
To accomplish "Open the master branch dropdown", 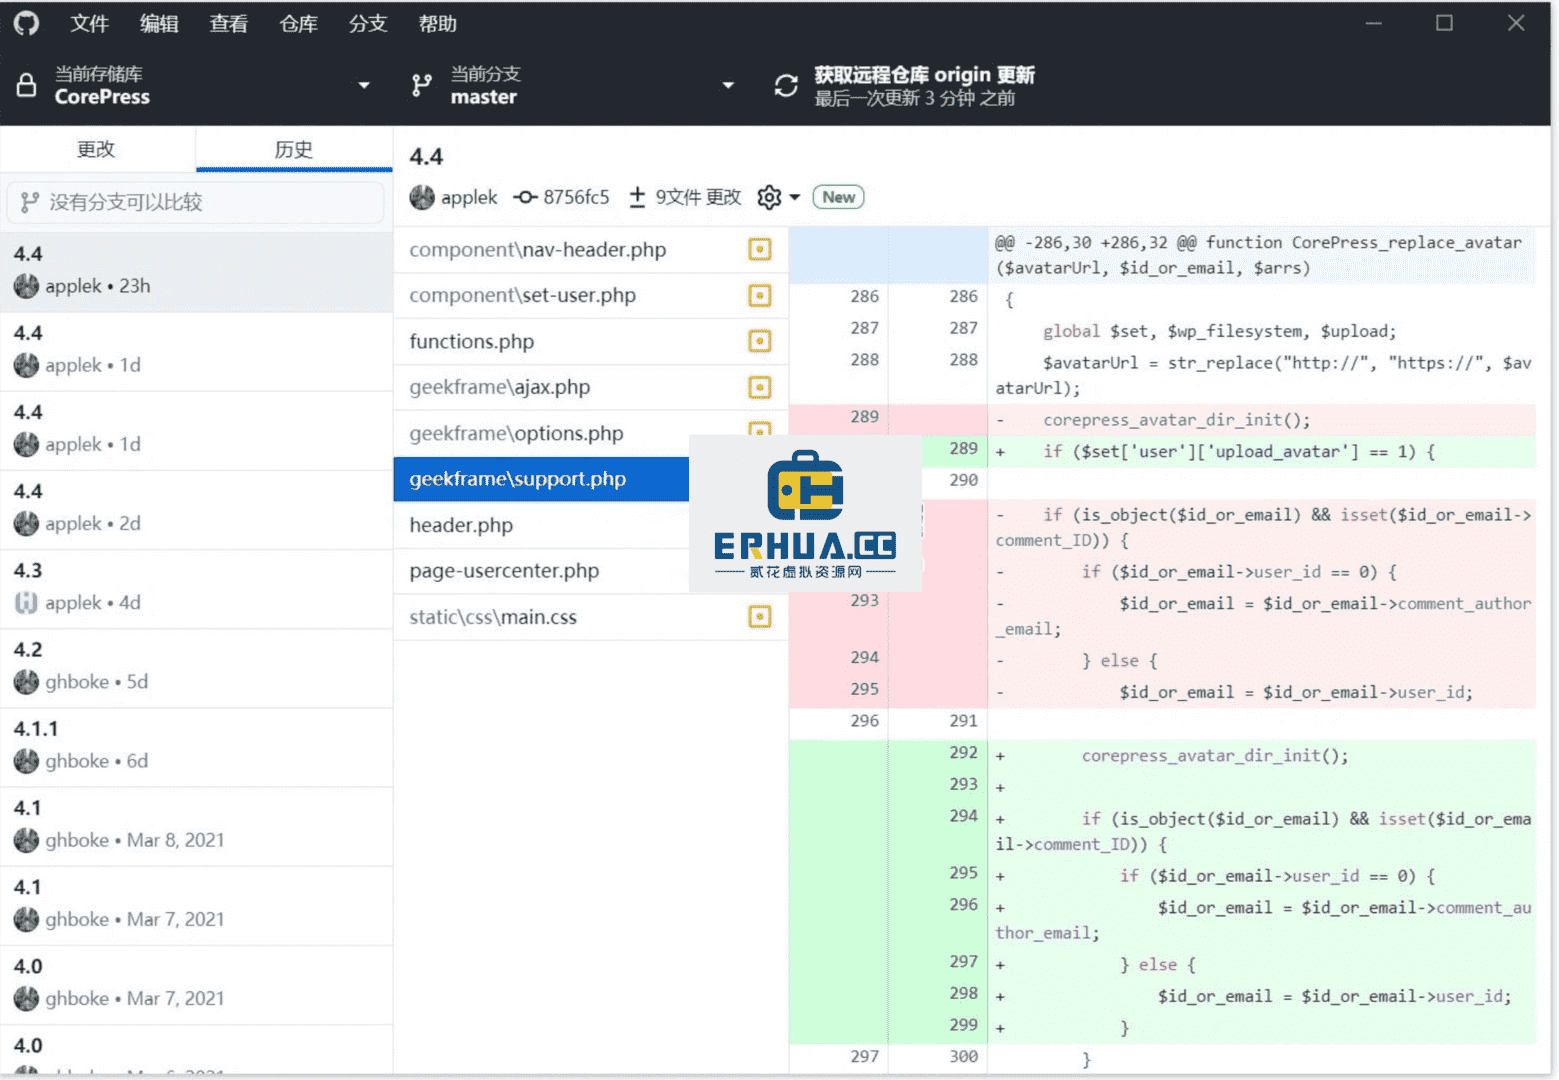I will [x=728, y=85].
